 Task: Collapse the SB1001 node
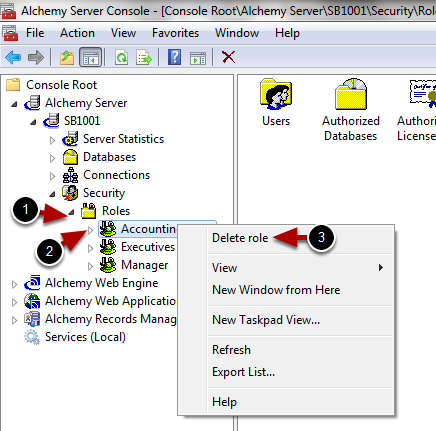tap(33, 122)
